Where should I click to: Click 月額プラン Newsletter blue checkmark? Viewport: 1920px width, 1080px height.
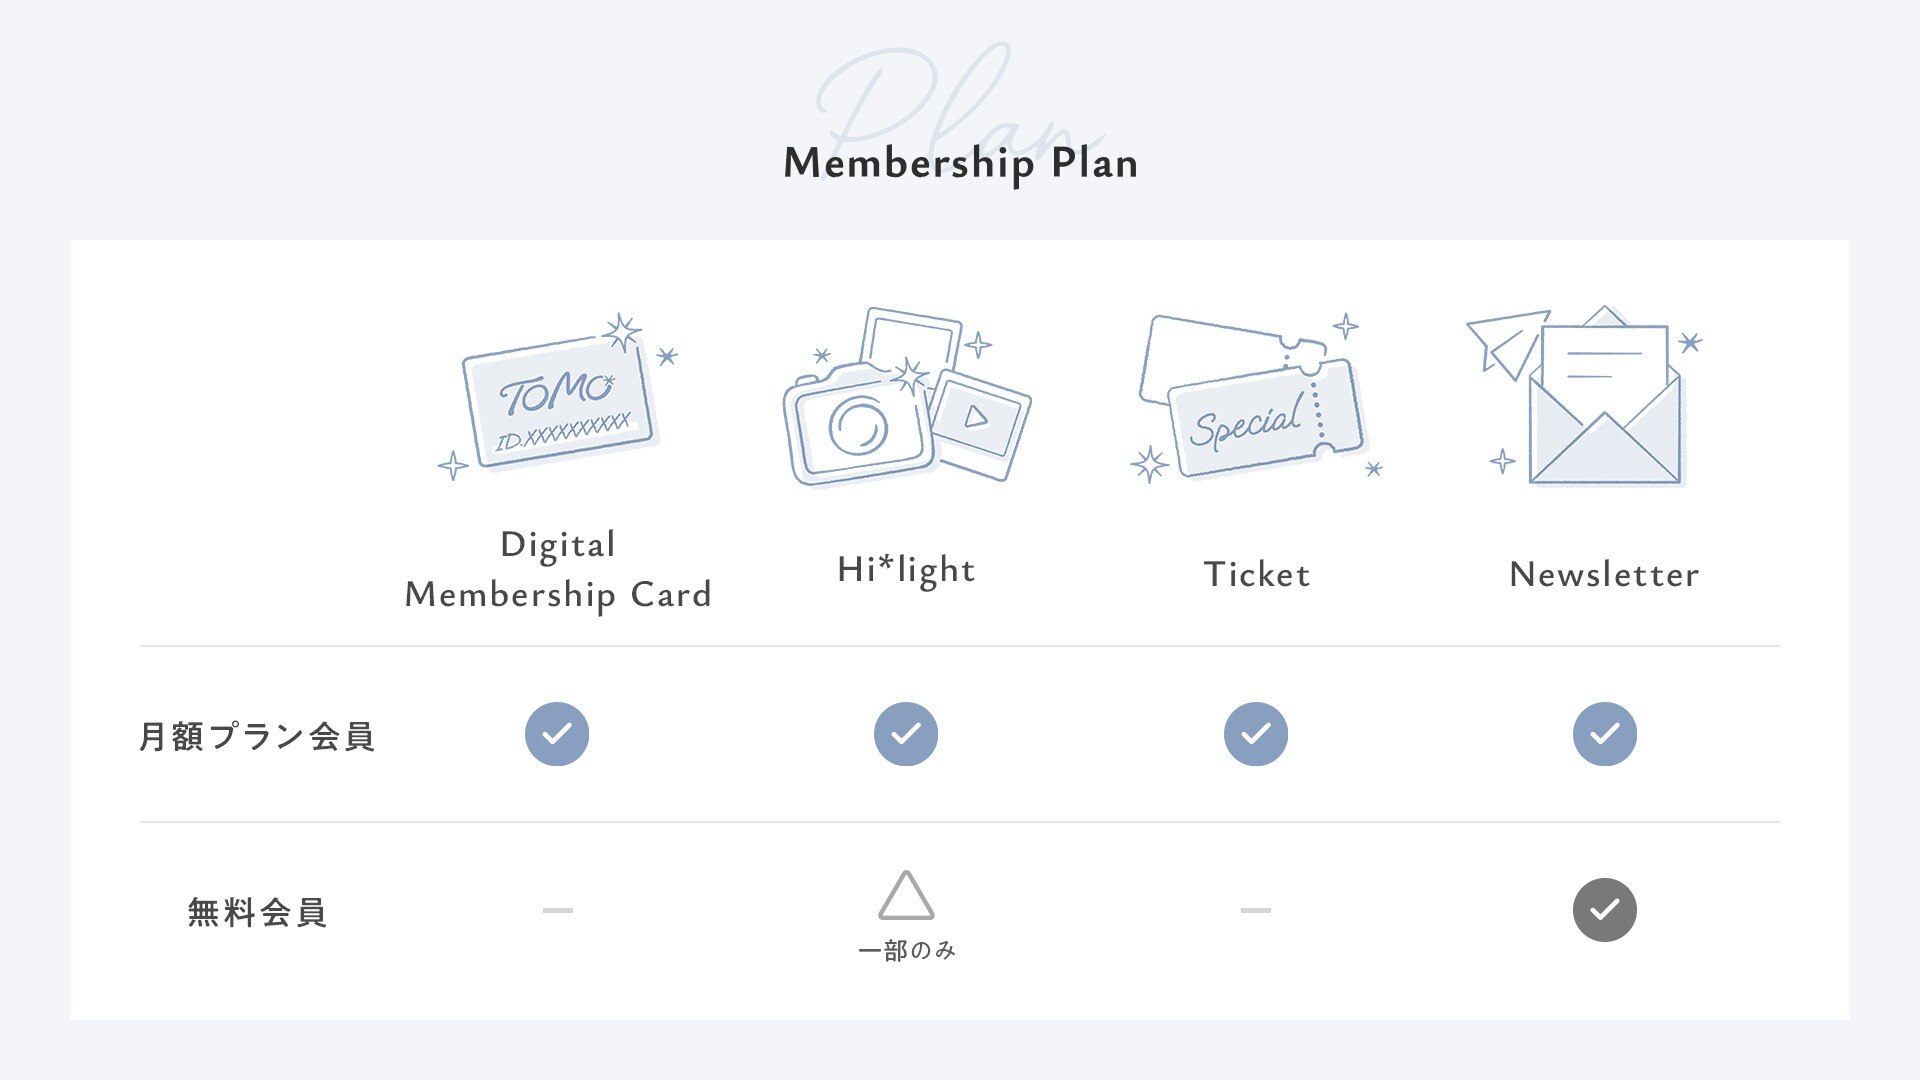[x=1604, y=734]
